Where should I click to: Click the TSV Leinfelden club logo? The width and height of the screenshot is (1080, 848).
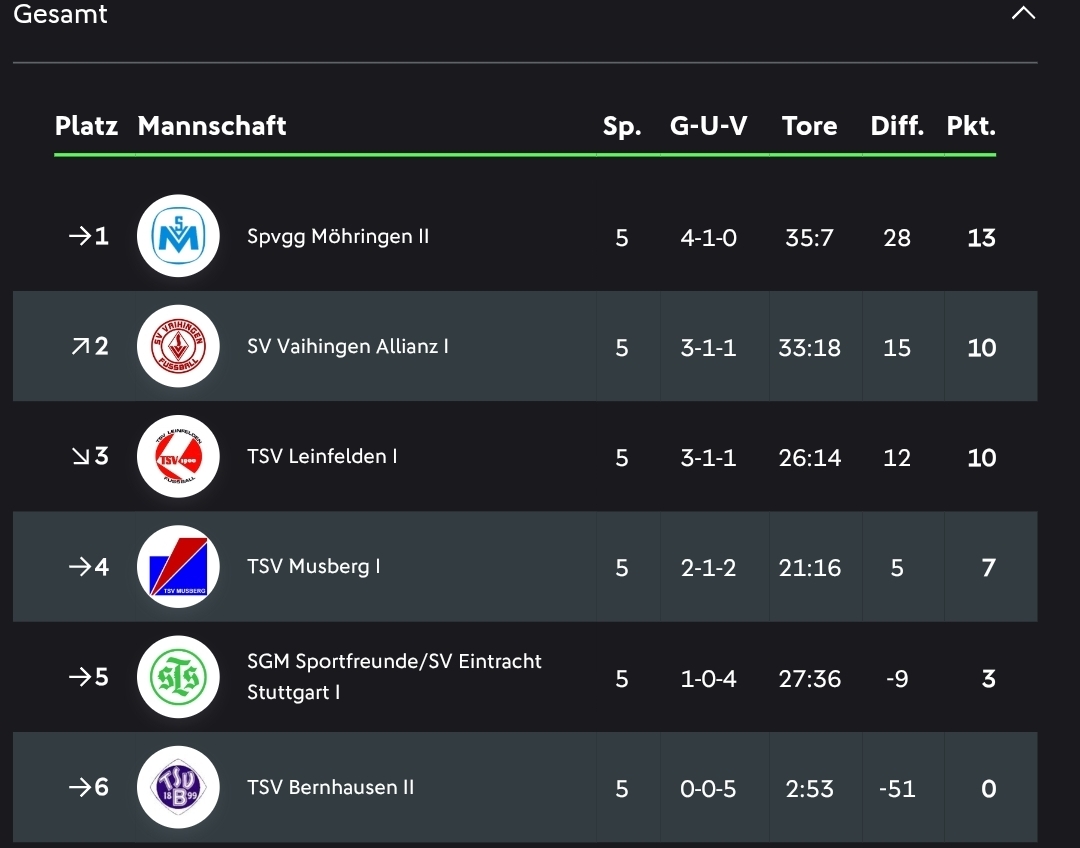click(x=178, y=457)
